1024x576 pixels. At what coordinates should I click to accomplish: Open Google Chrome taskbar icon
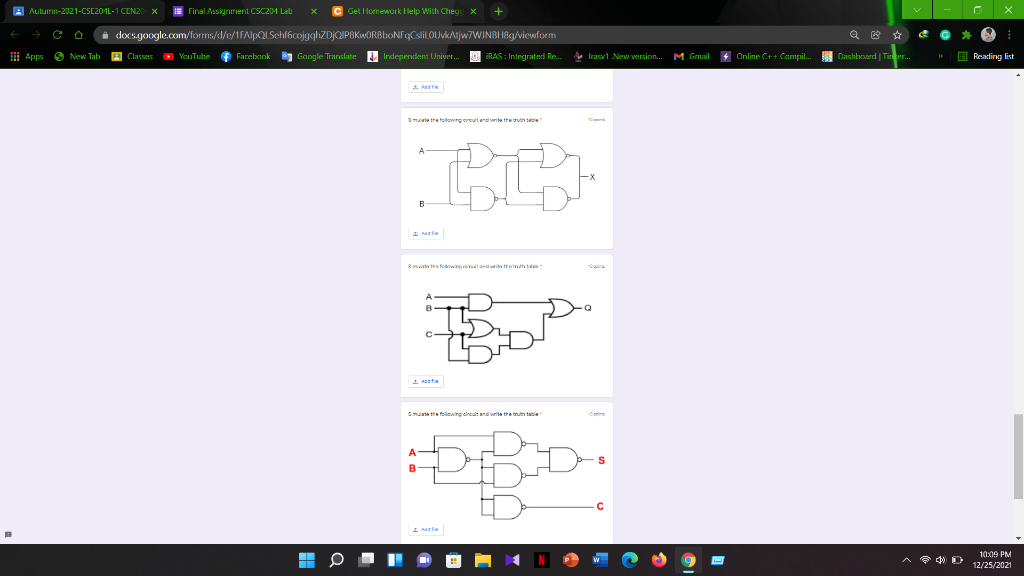pyautogui.click(x=688, y=560)
